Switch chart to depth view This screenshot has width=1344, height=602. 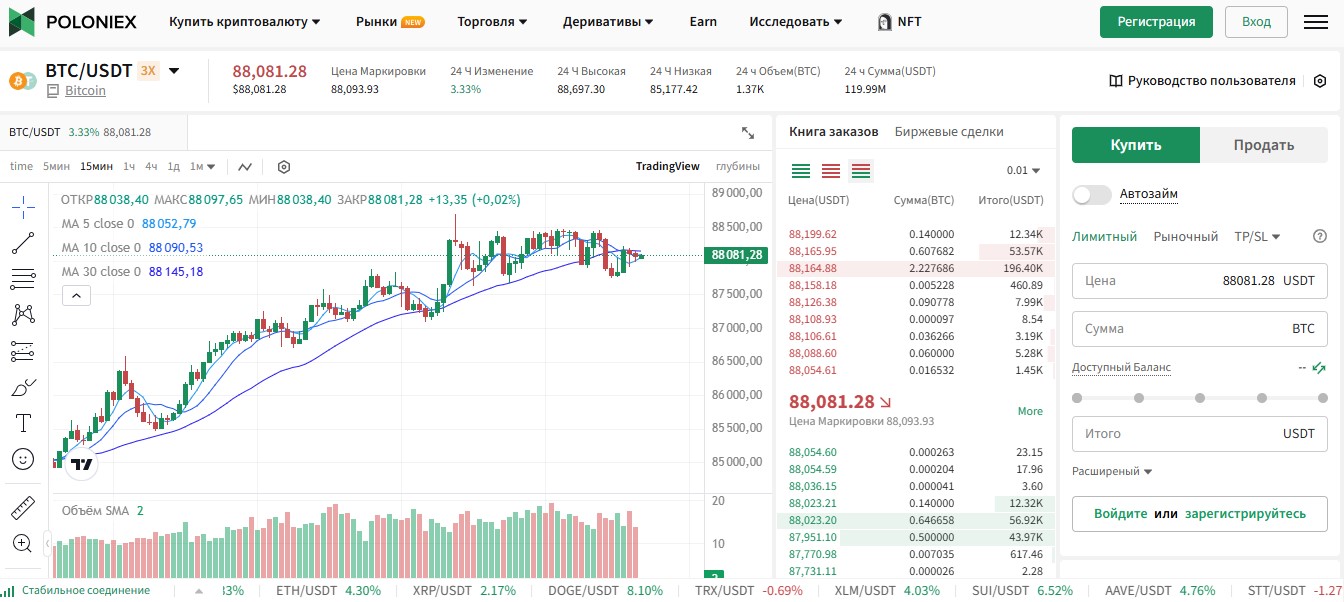[738, 167]
